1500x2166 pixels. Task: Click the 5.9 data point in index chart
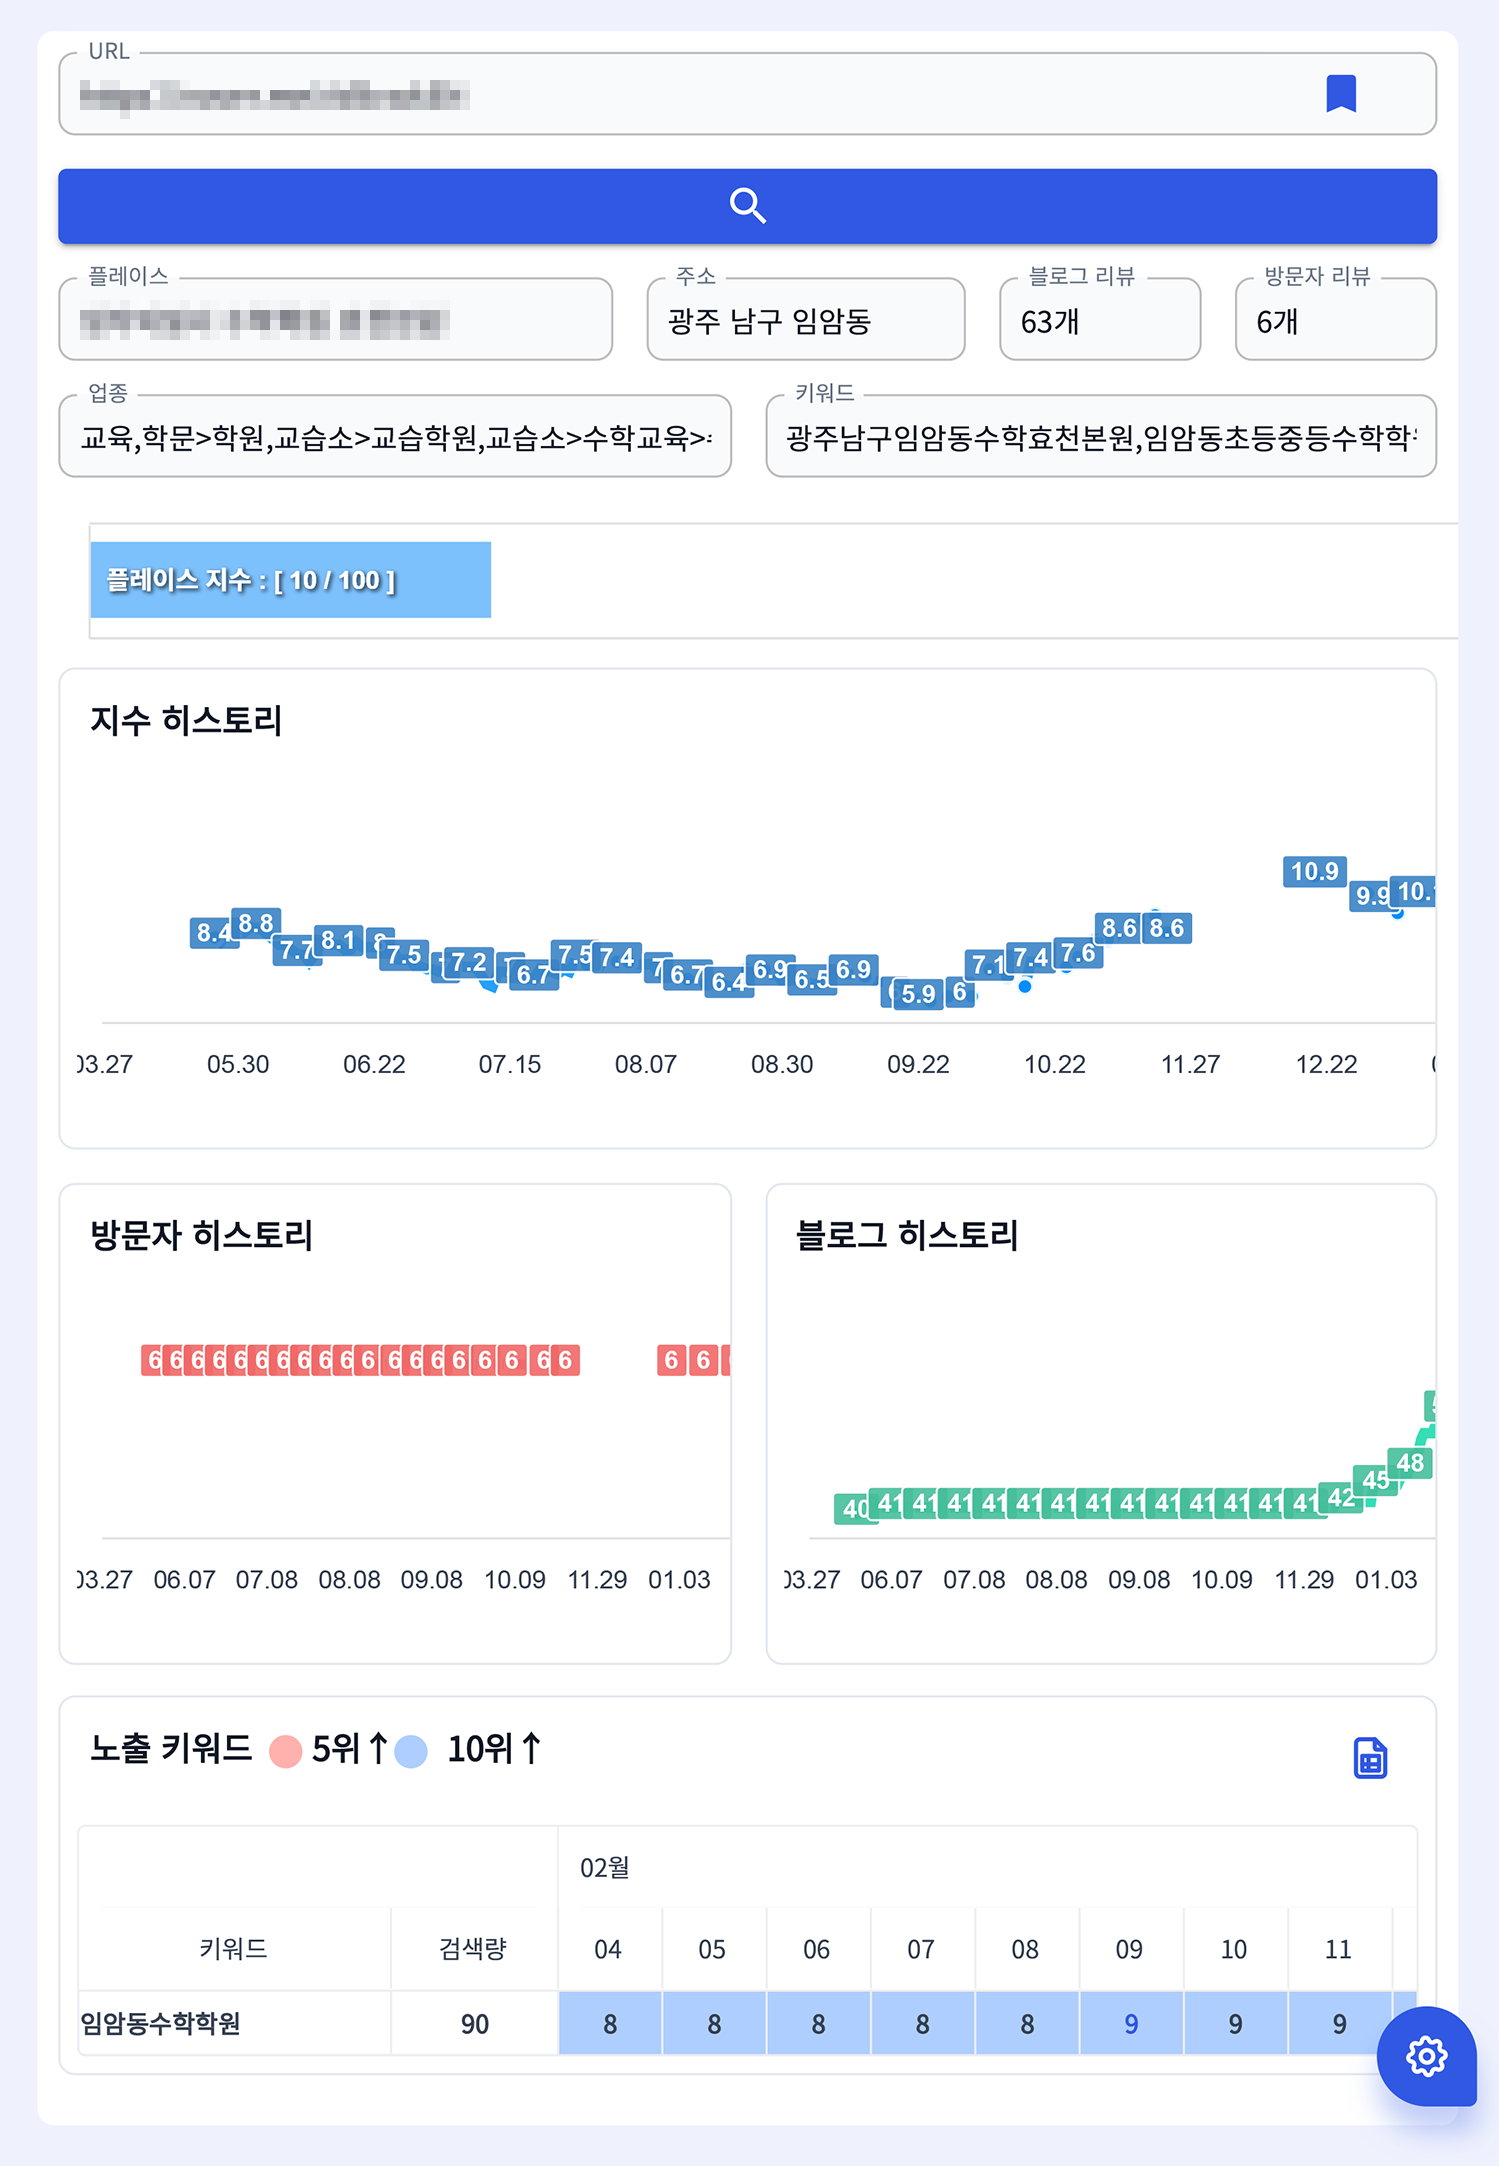click(918, 994)
